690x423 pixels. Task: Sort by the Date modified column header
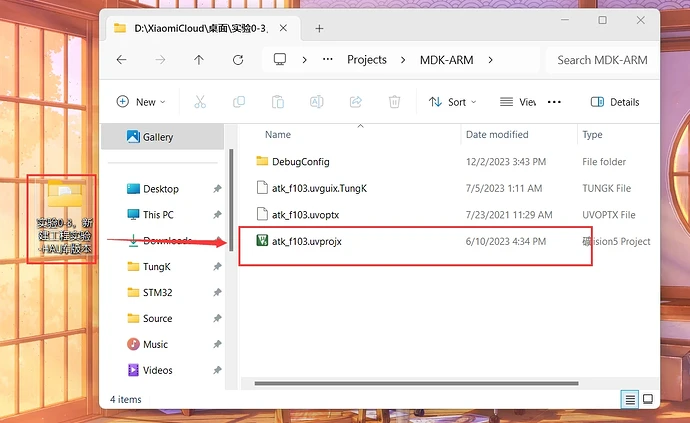pos(497,134)
